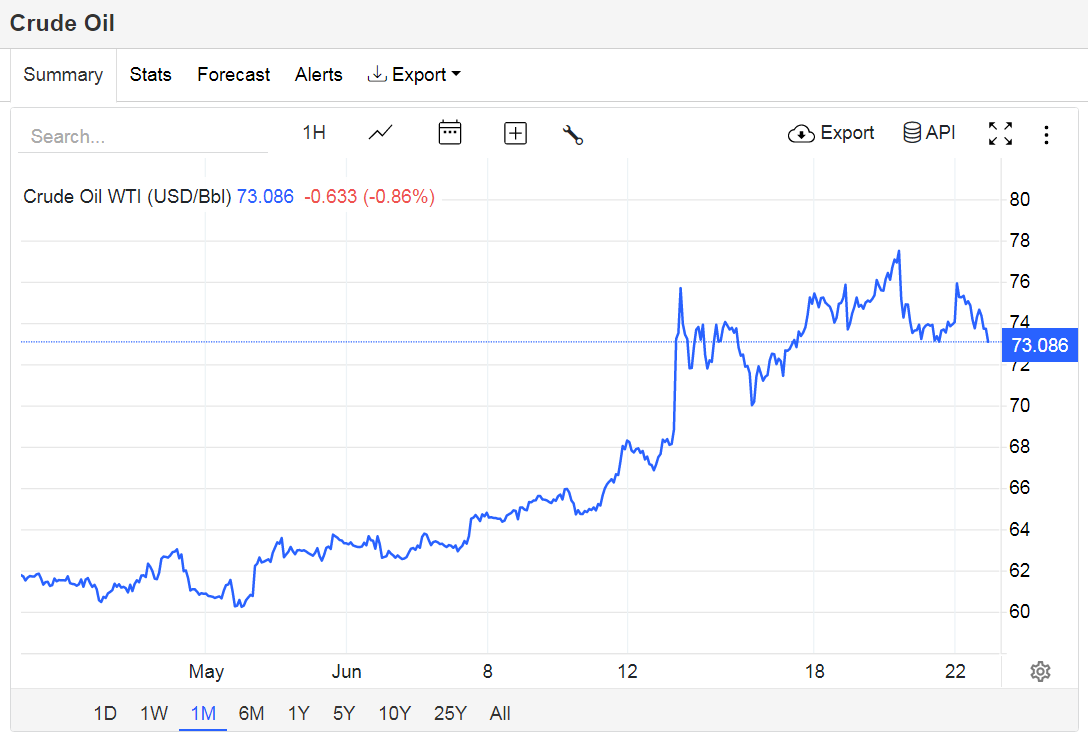The image size is (1088, 743).
Task: Open the three-dot more options menu
Action: point(1046,135)
